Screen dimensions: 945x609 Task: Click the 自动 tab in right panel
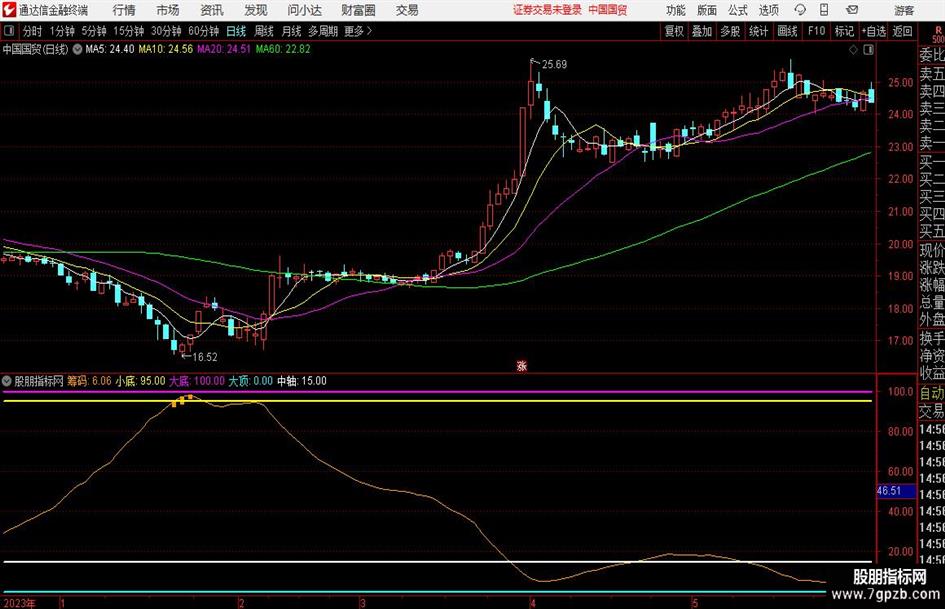point(932,393)
